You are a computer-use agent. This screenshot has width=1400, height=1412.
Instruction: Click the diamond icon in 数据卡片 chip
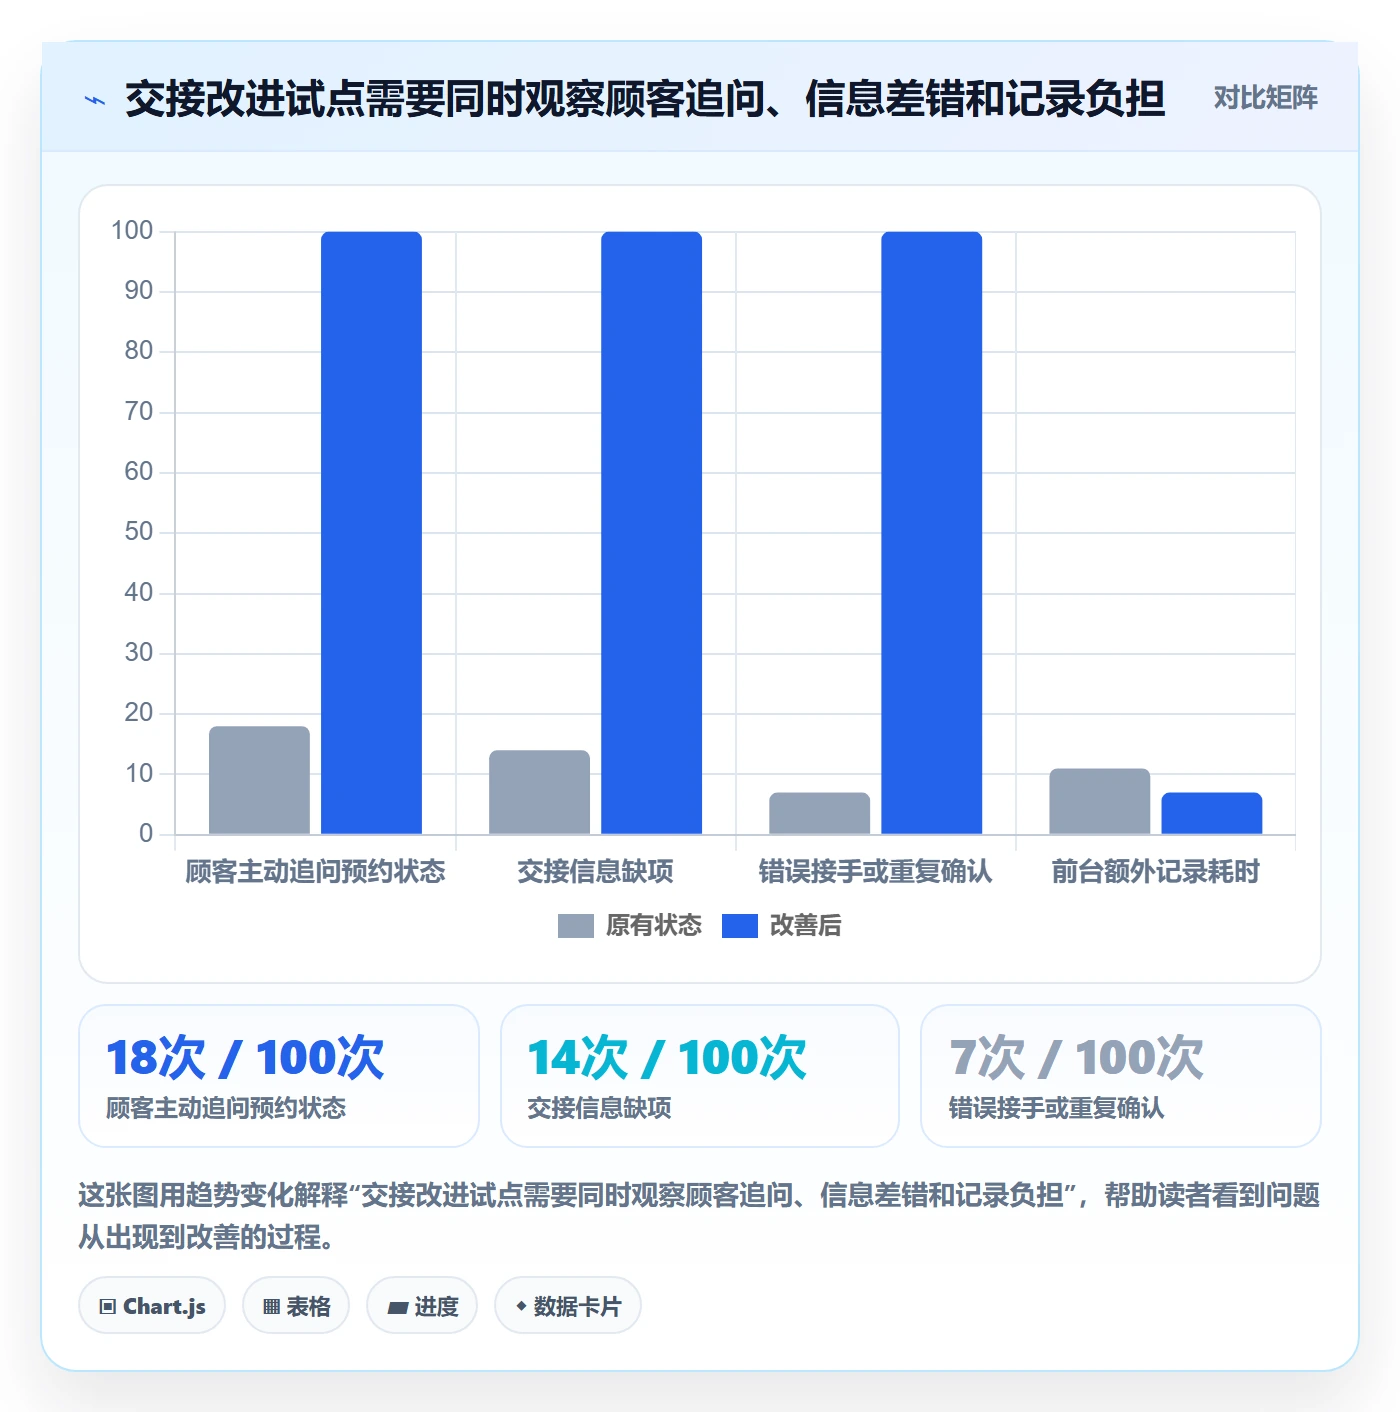click(521, 1306)
